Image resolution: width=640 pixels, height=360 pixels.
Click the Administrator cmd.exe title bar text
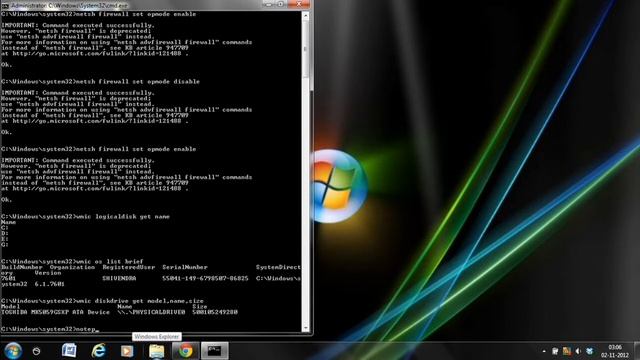69,6
